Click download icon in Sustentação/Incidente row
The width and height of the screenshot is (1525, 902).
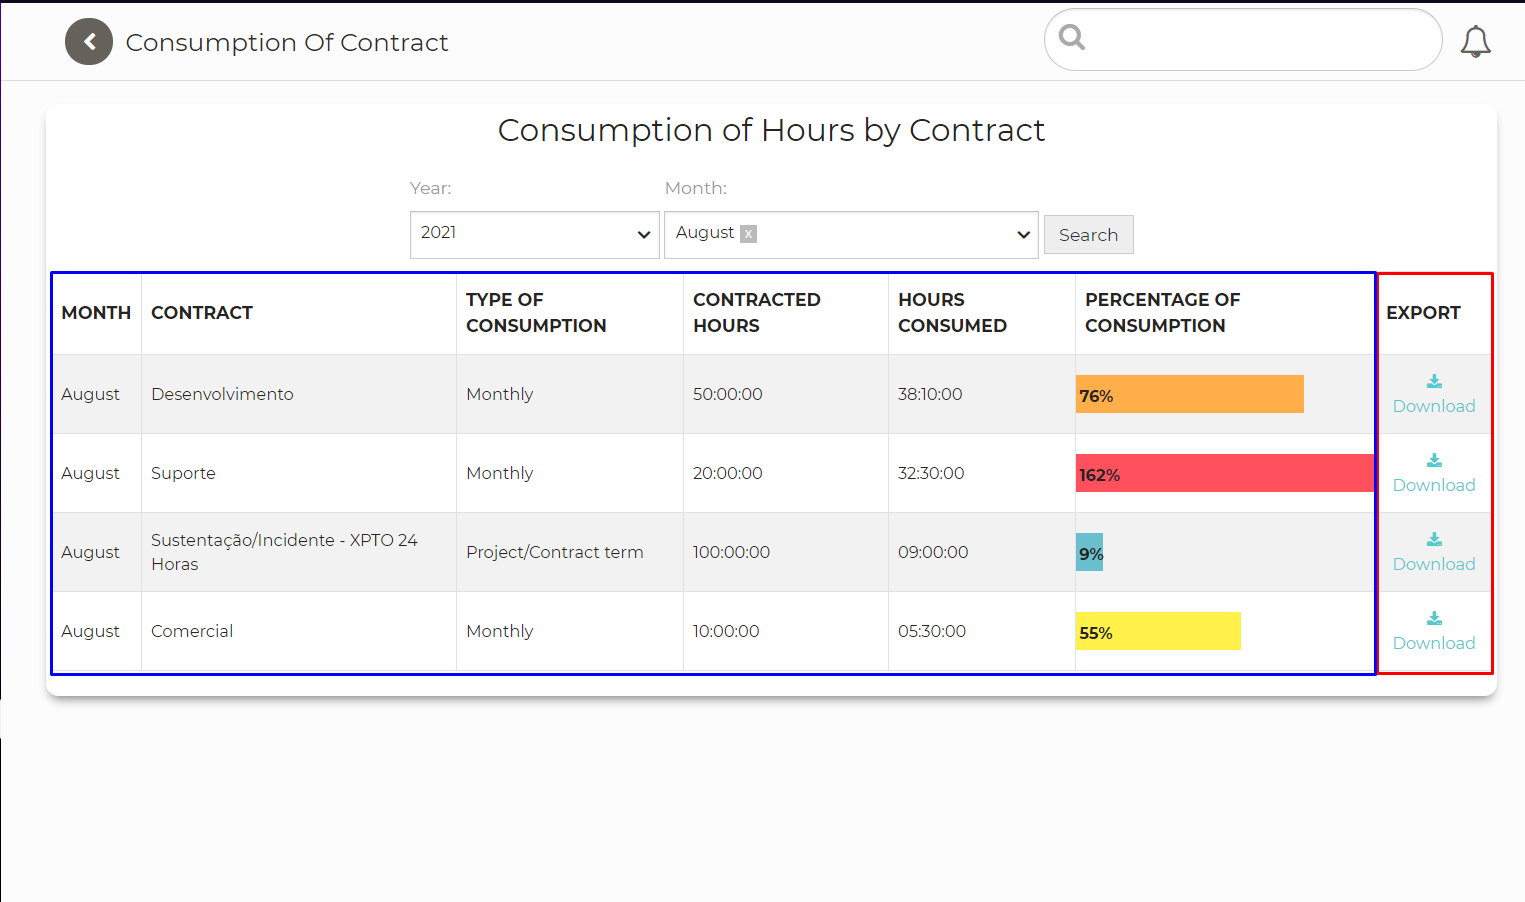(1434, 539)
